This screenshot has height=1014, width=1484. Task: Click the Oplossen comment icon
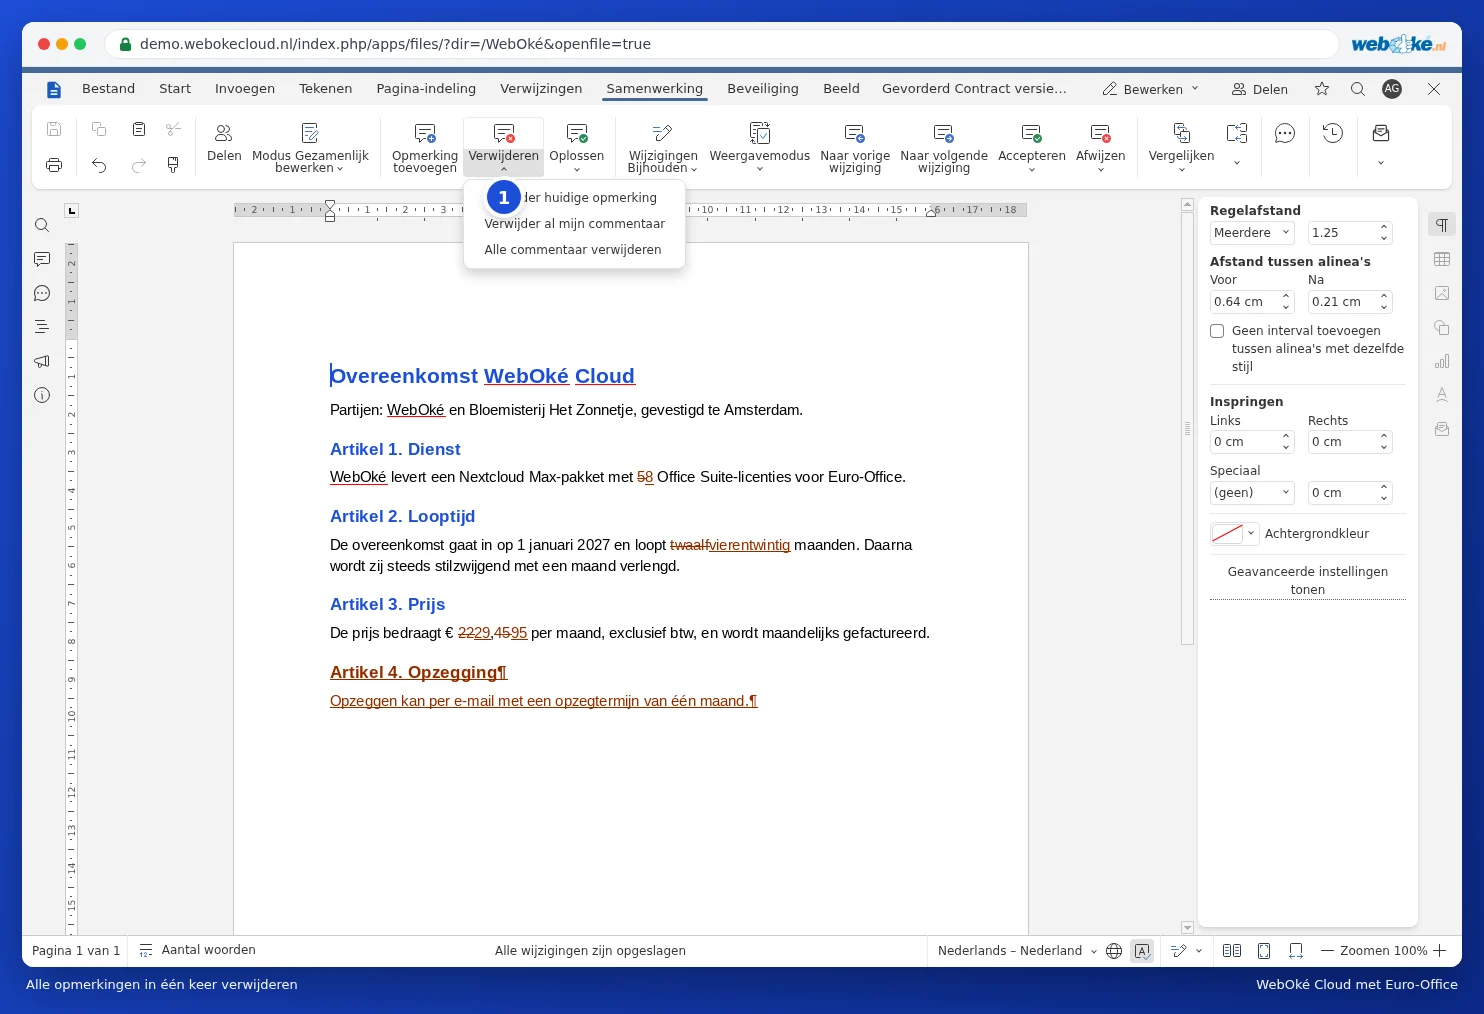pos(577,133)
